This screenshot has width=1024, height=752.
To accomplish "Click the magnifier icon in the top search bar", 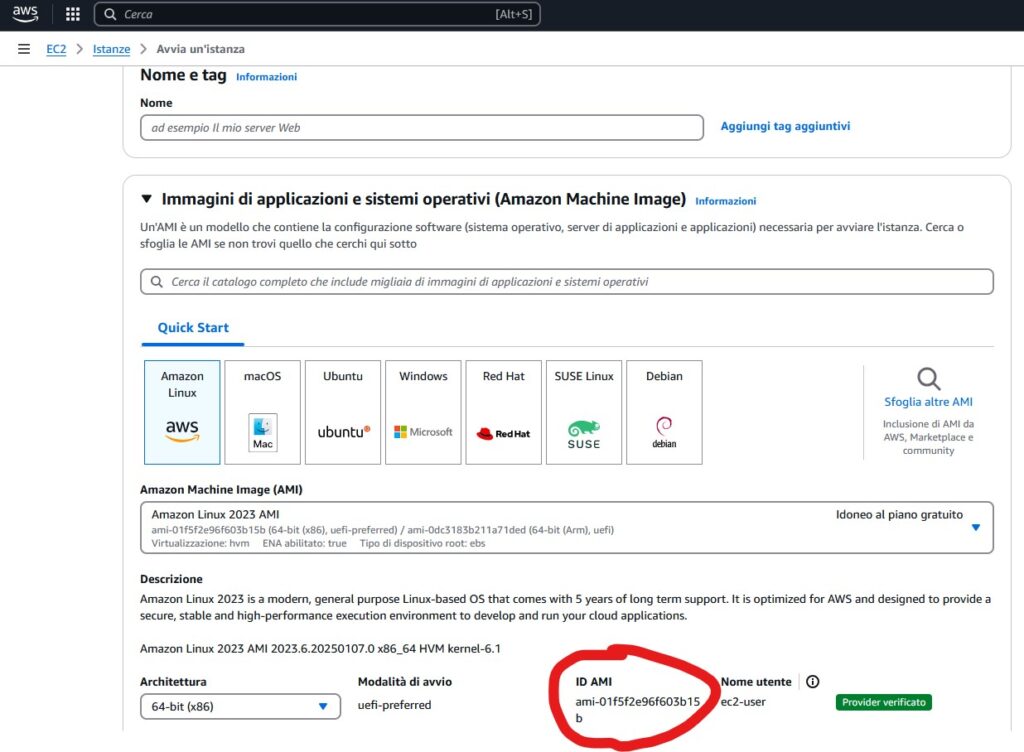I will (x=110, y=14).
